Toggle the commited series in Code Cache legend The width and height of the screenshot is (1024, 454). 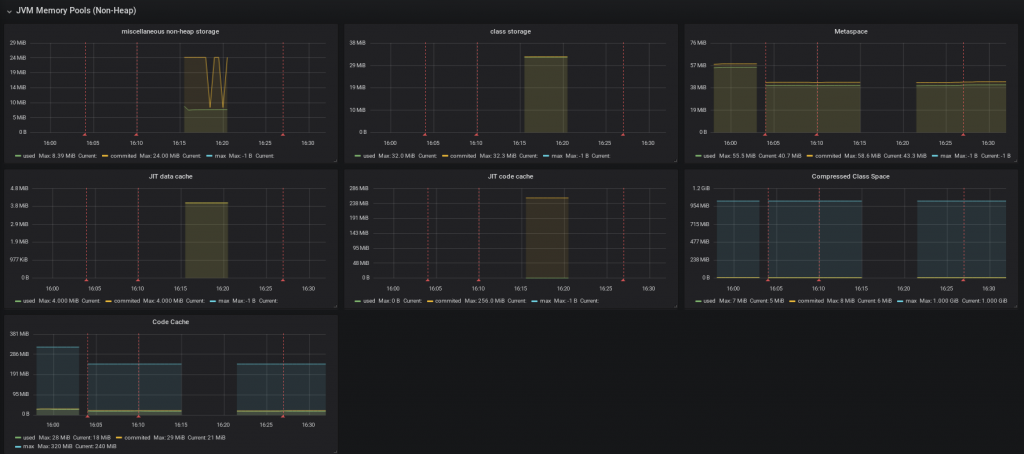pyautogui.click(x=136, y=437)
